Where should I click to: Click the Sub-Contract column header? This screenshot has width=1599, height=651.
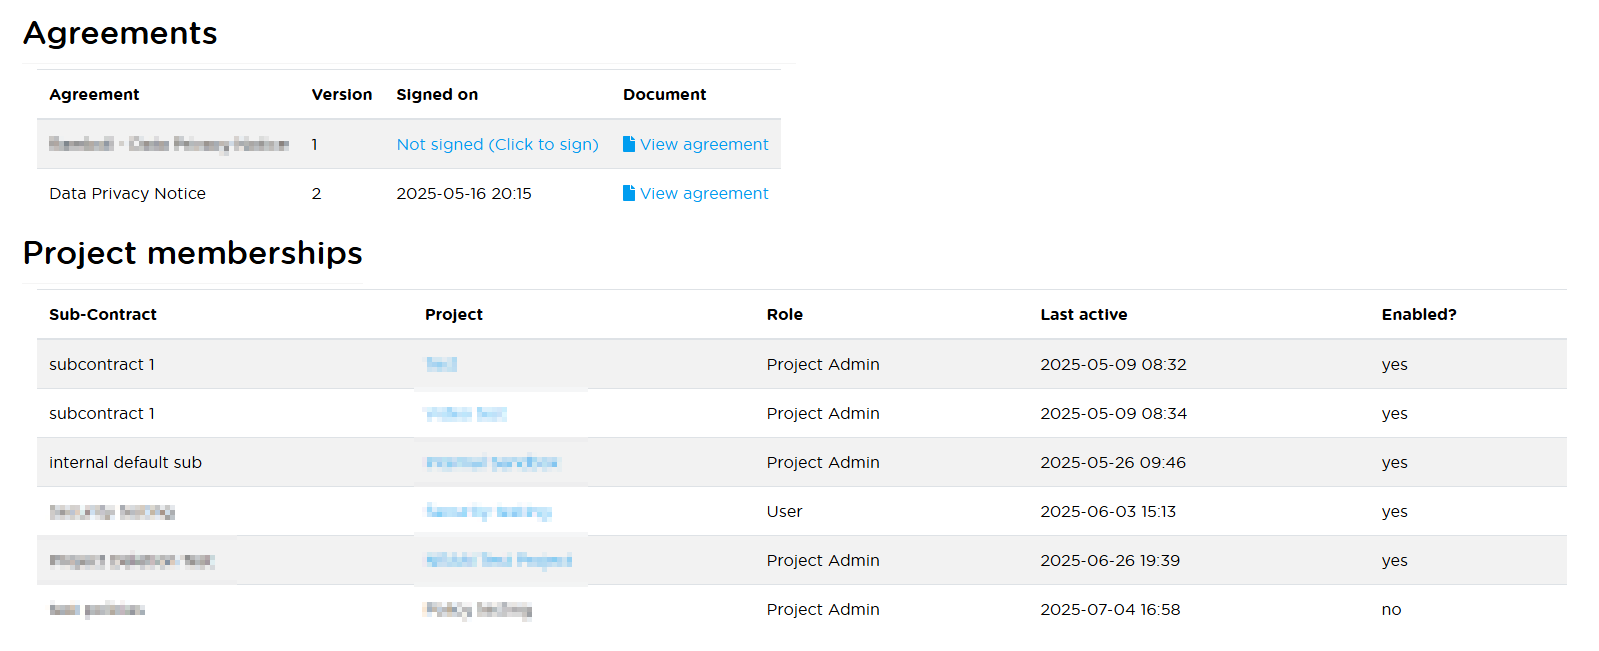click(103, 314)
